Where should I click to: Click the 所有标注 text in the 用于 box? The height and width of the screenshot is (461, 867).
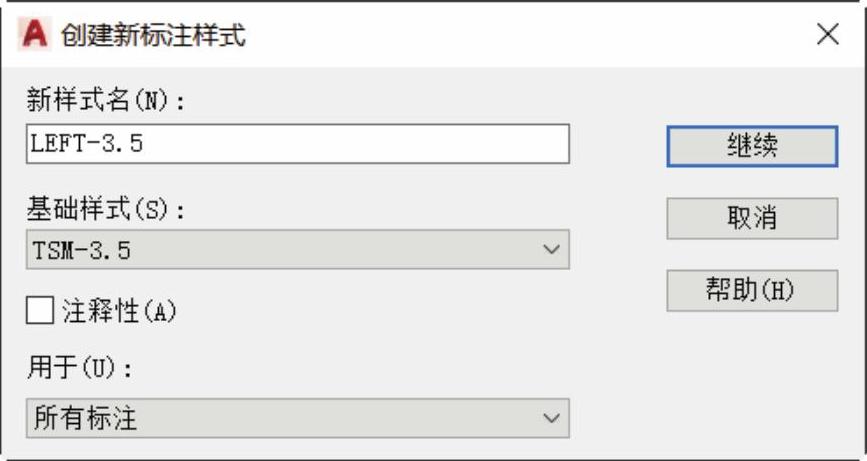[85, 418]
